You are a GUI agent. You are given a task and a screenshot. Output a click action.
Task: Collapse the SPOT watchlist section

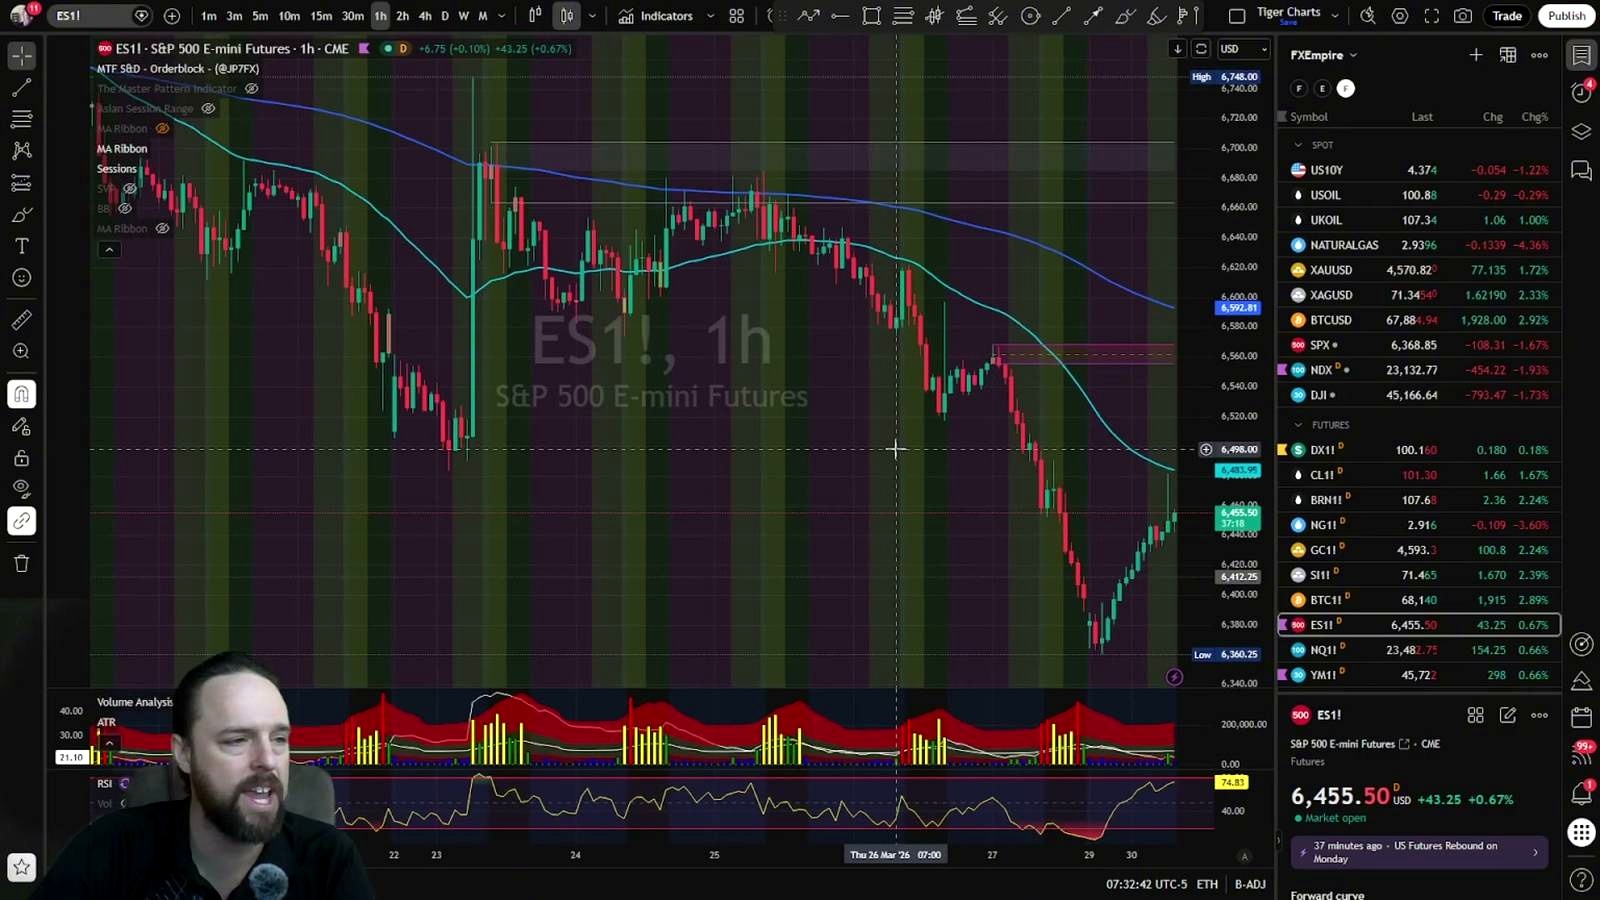(x=1298, y=145)
